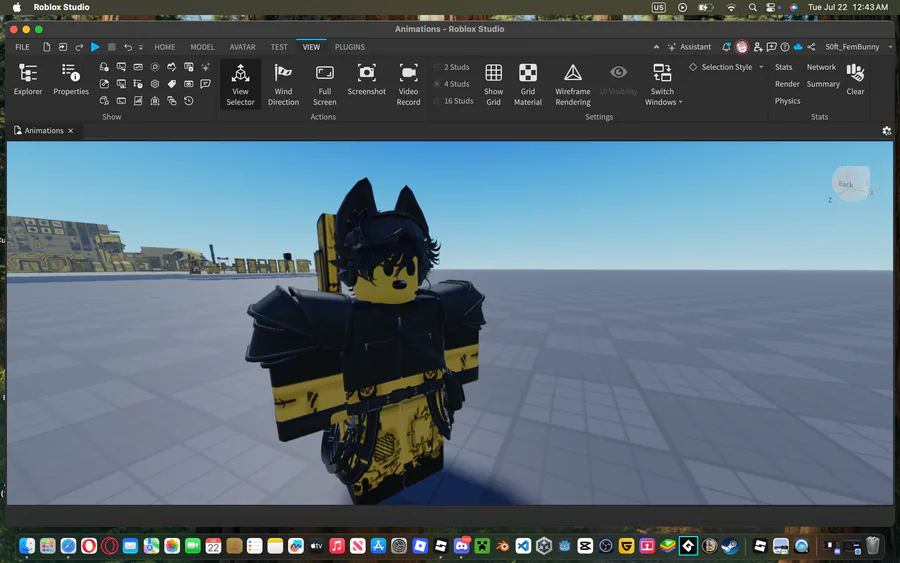Click the Stop playtest button
The width and height of the screenshot is (900, 563).
click(112, 47)
